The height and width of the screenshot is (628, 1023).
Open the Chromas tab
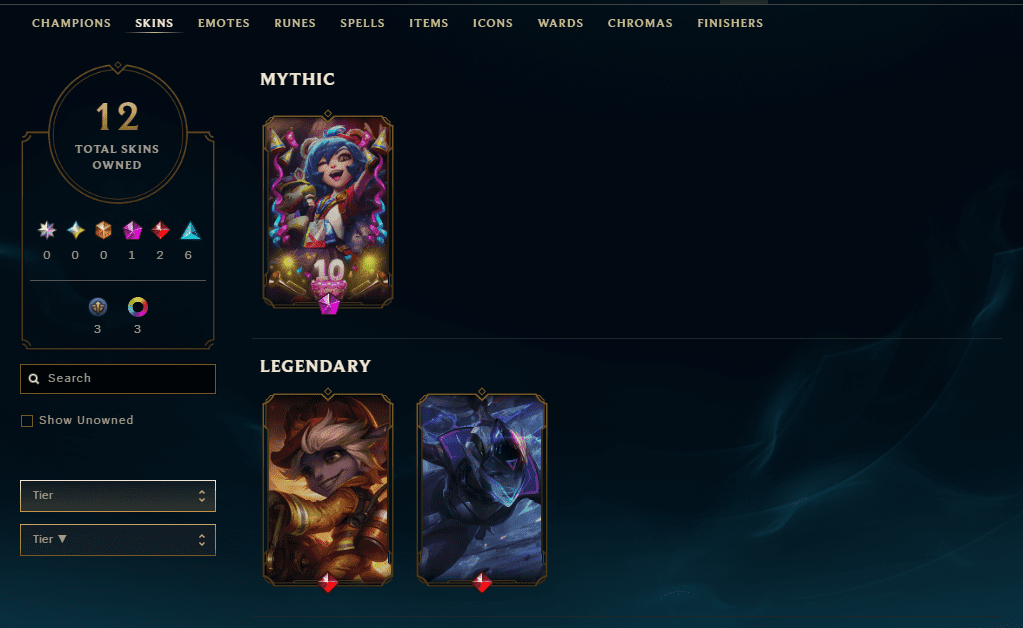pos(640,23)
